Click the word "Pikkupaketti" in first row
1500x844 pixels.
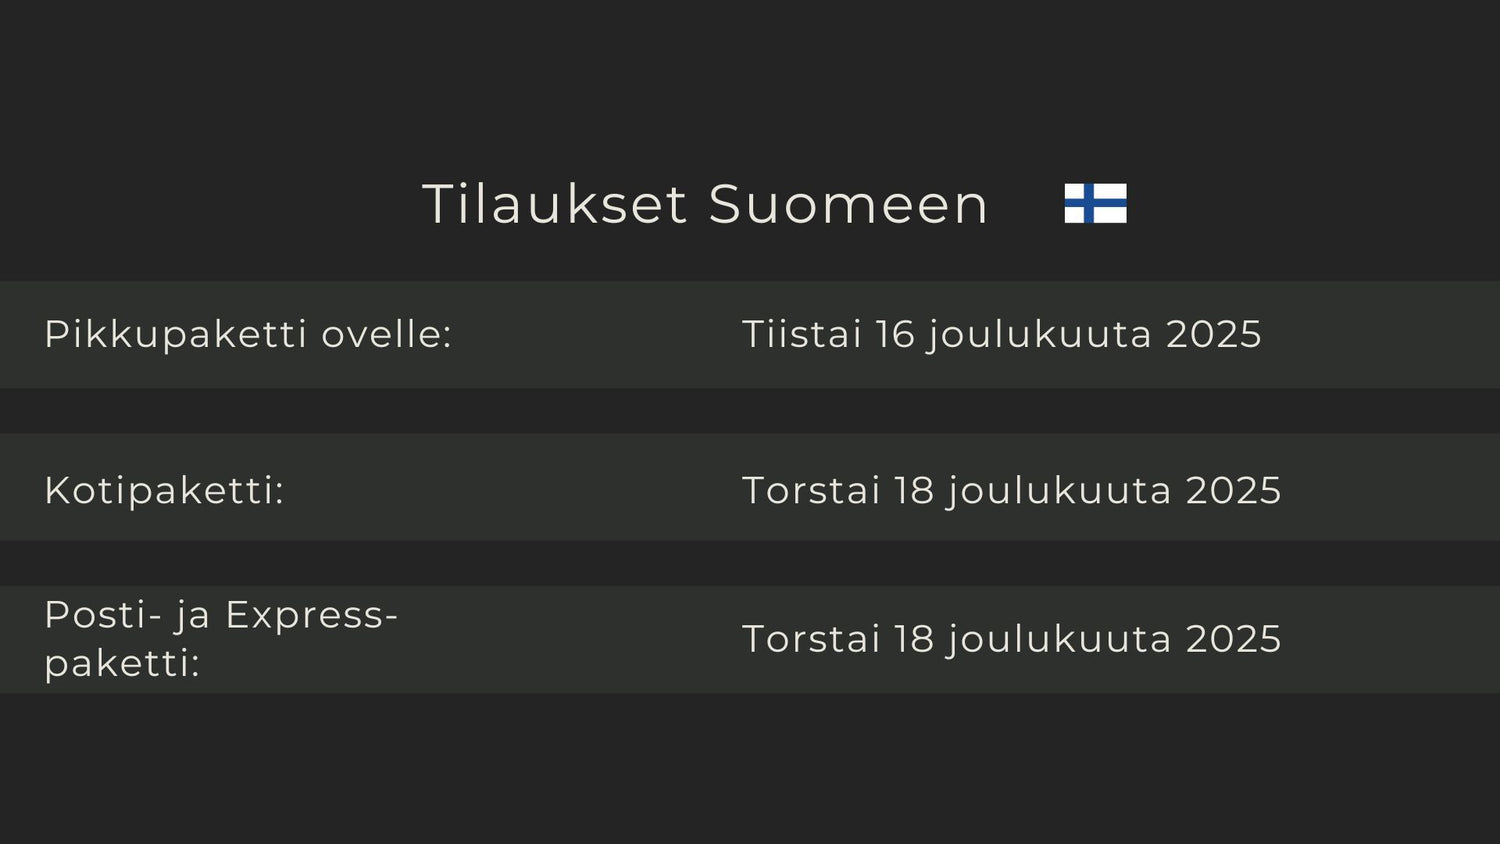click(x=175, y=334)
